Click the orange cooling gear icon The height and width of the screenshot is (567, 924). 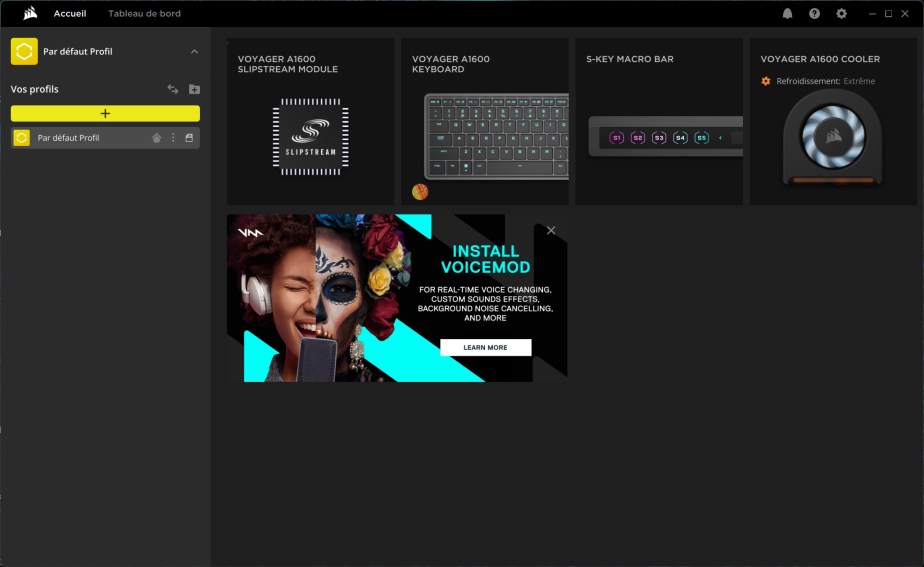766,81
